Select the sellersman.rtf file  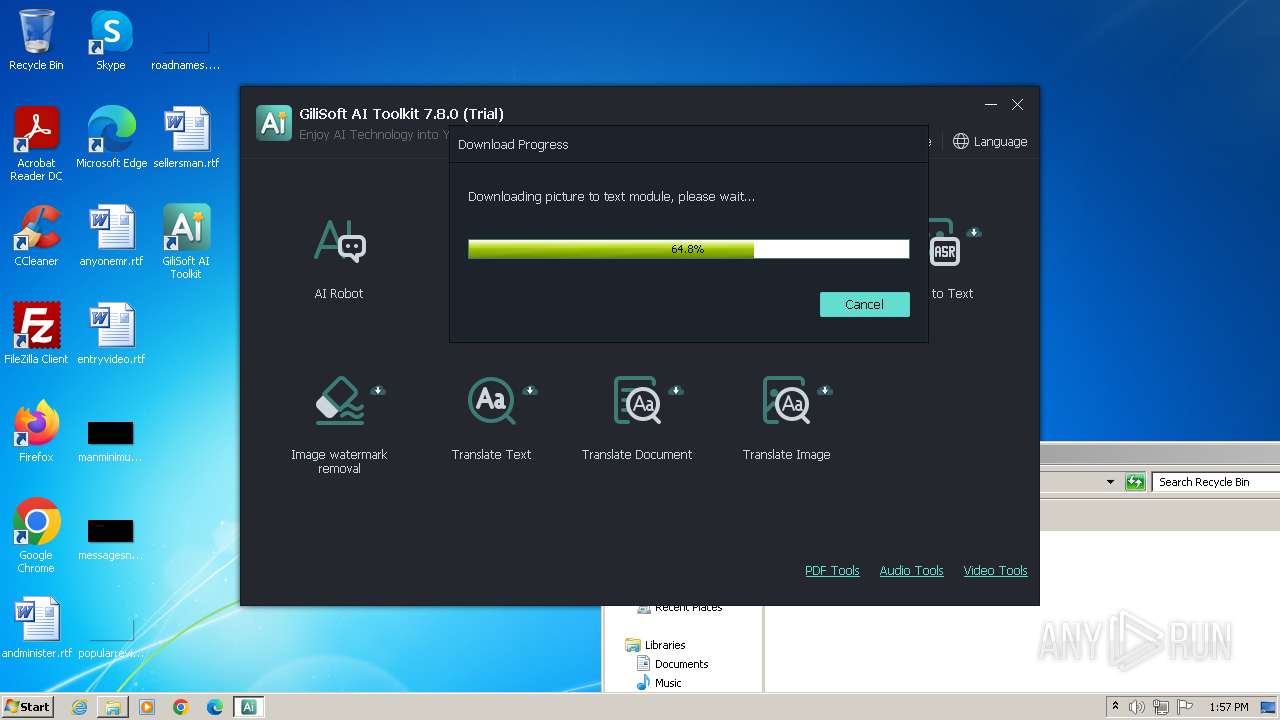(x=186, y=137)
